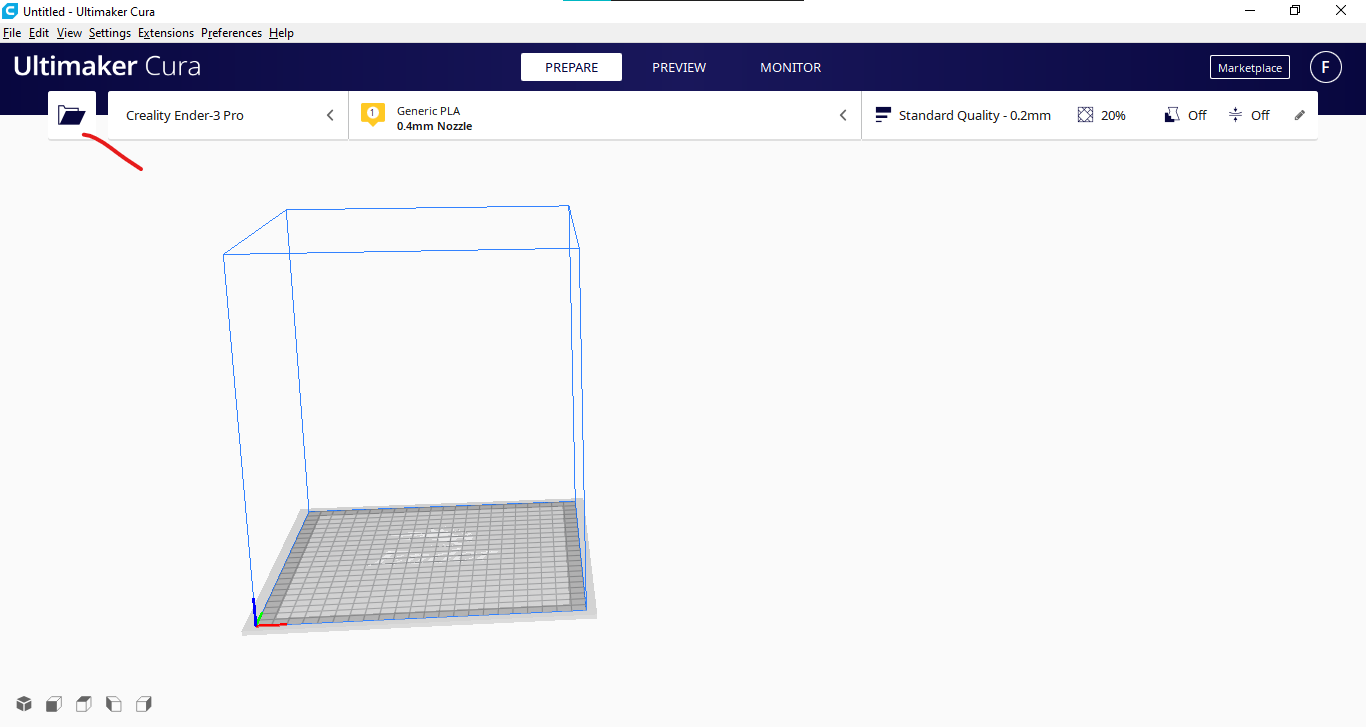Open the Extensions menu
The width and height of the screenshot is (1366, 727).
166,33
